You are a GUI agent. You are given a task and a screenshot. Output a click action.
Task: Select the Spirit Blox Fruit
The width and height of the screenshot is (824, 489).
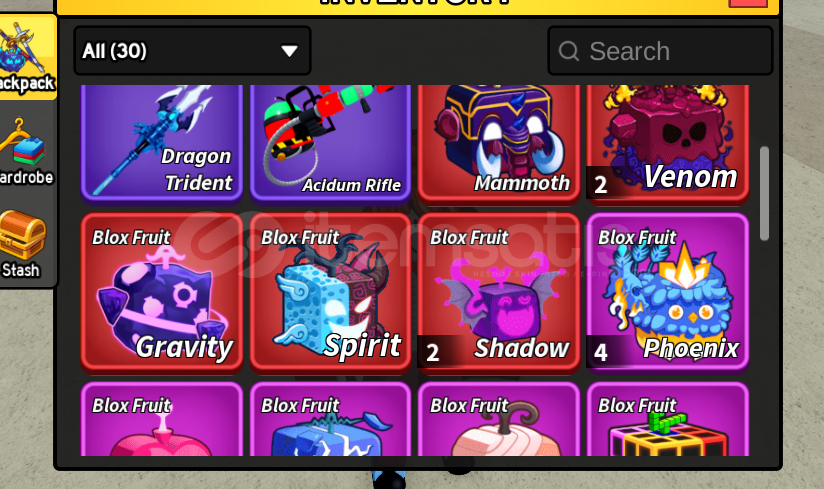point(331,292)
